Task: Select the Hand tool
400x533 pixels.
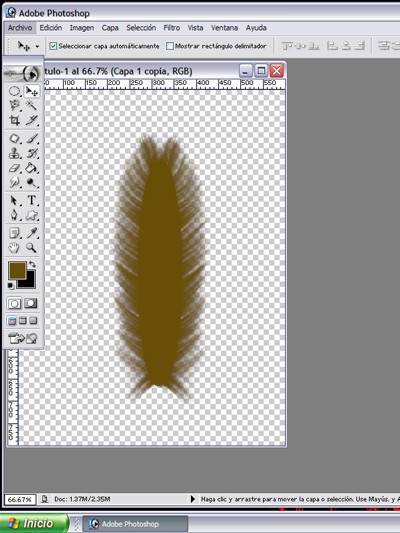Action: point(14,248)
